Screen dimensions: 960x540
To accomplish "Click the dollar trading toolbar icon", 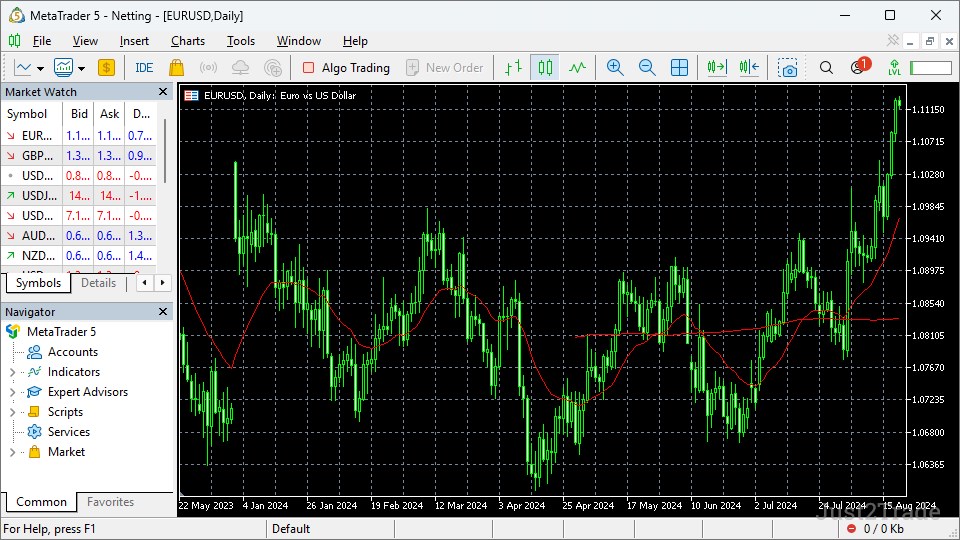I will click(107, 67).
